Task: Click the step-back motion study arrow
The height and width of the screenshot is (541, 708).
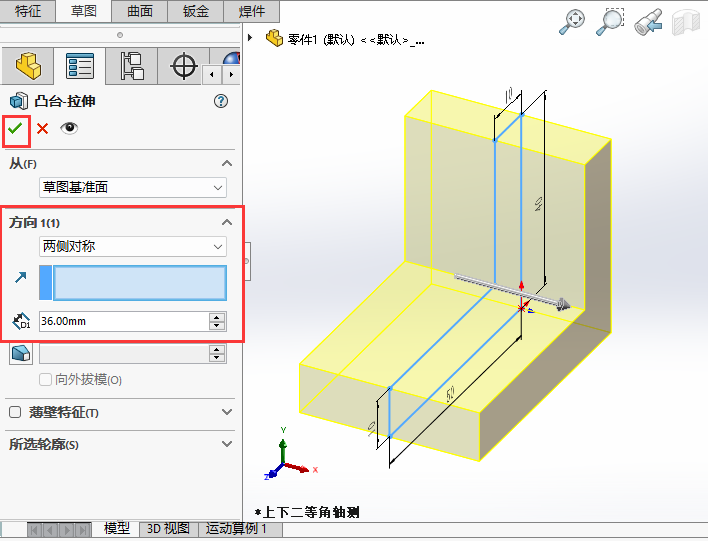Action: [x=51, y=530]
